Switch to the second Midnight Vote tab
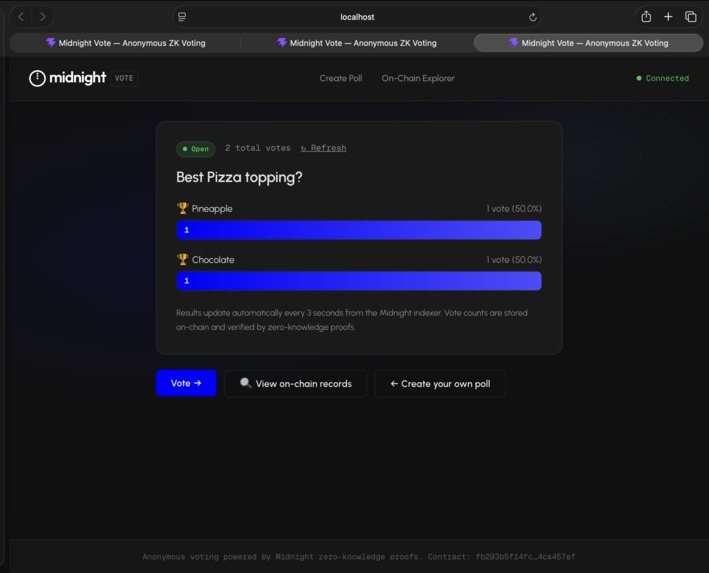709x573 pixels. click(x=357, y=43)
